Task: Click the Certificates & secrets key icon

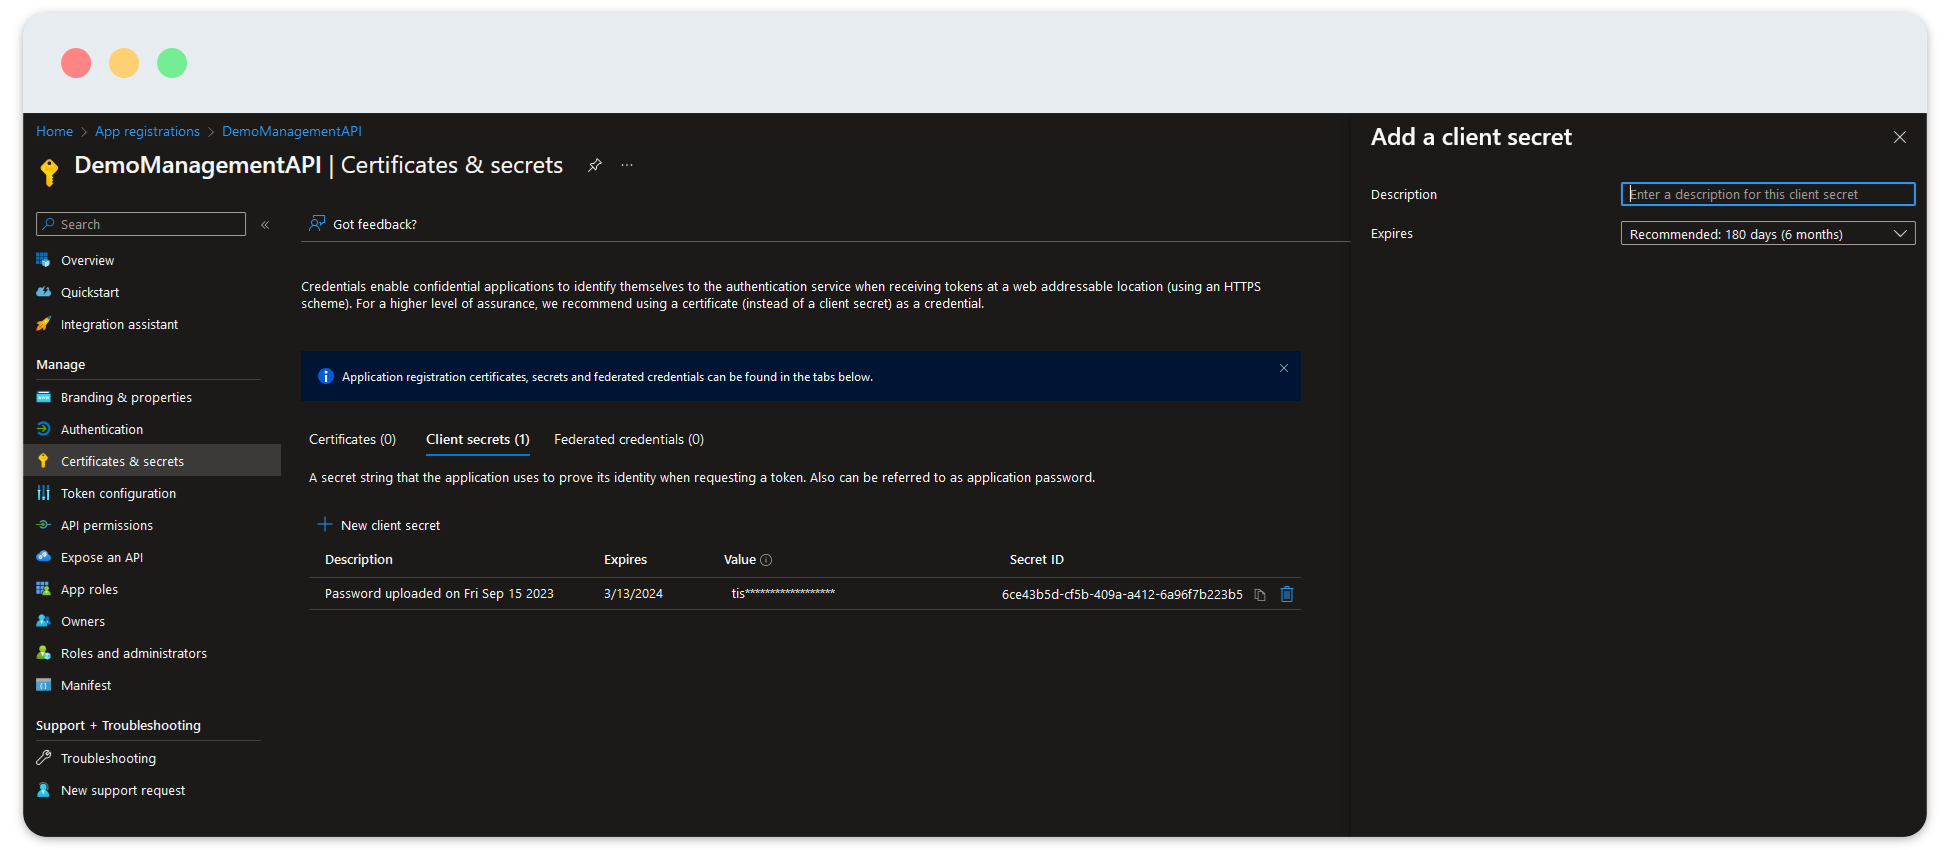Action: point(43,461)
